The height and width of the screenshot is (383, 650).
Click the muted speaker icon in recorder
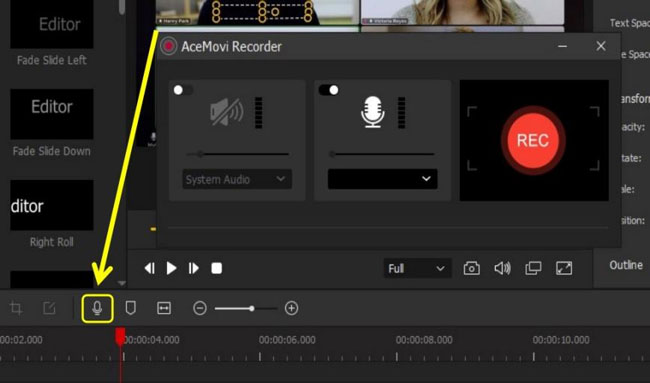click(226, 112)
